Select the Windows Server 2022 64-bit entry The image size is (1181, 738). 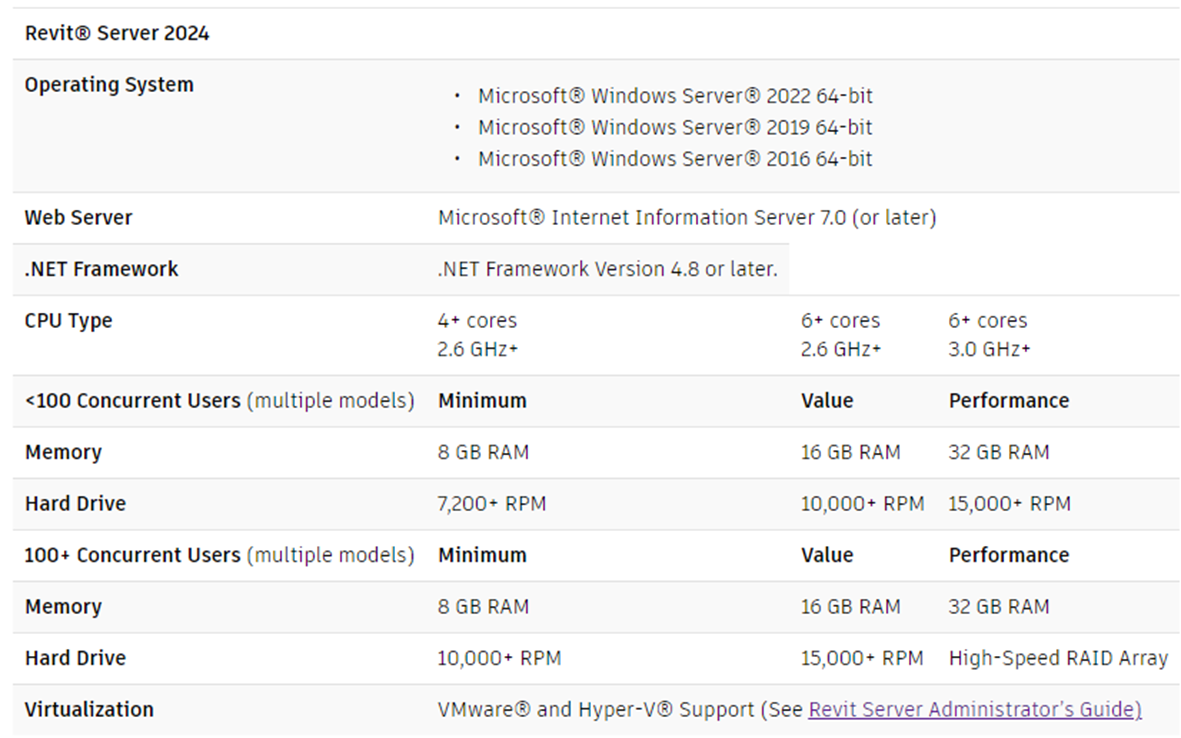click(674, 96)
